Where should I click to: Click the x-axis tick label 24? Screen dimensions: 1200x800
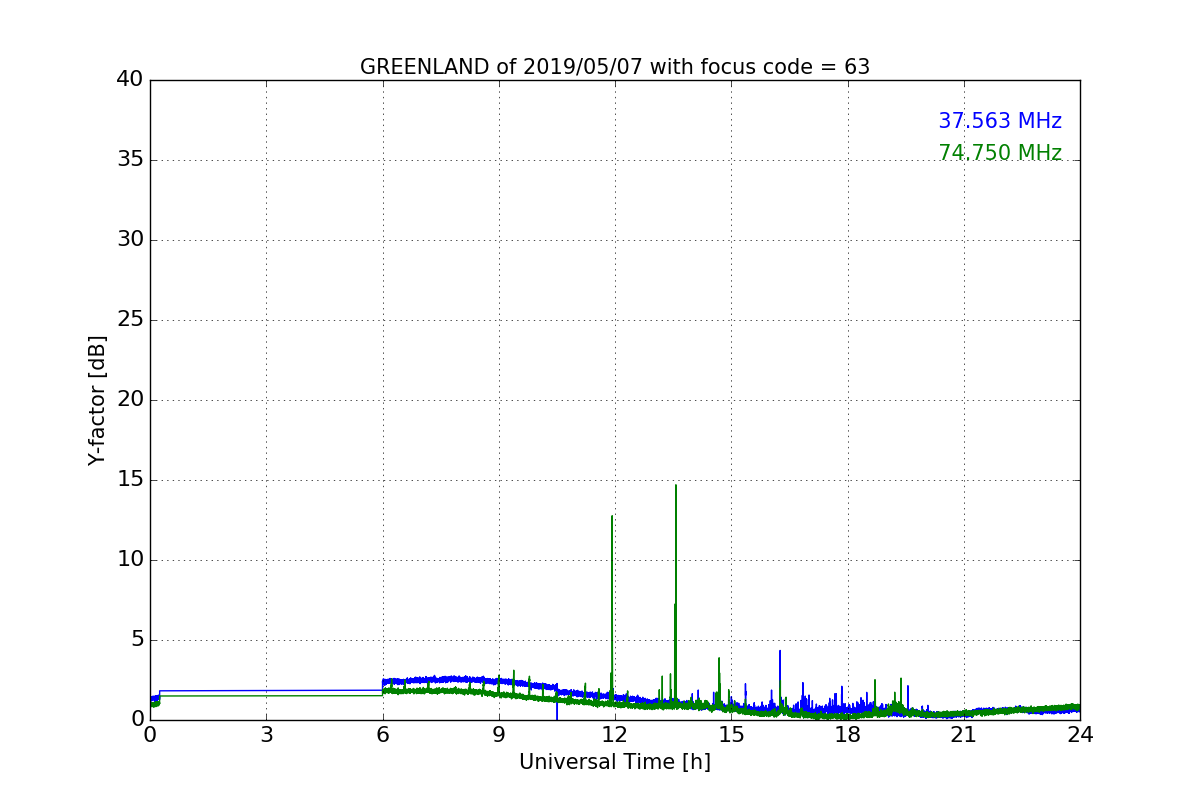point(1080,735)
